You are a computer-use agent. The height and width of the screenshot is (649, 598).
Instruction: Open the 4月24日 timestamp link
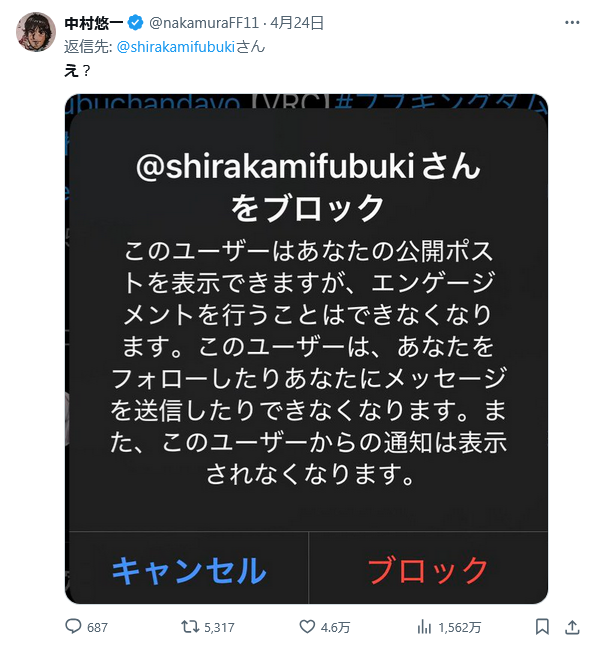pos(297,23)
